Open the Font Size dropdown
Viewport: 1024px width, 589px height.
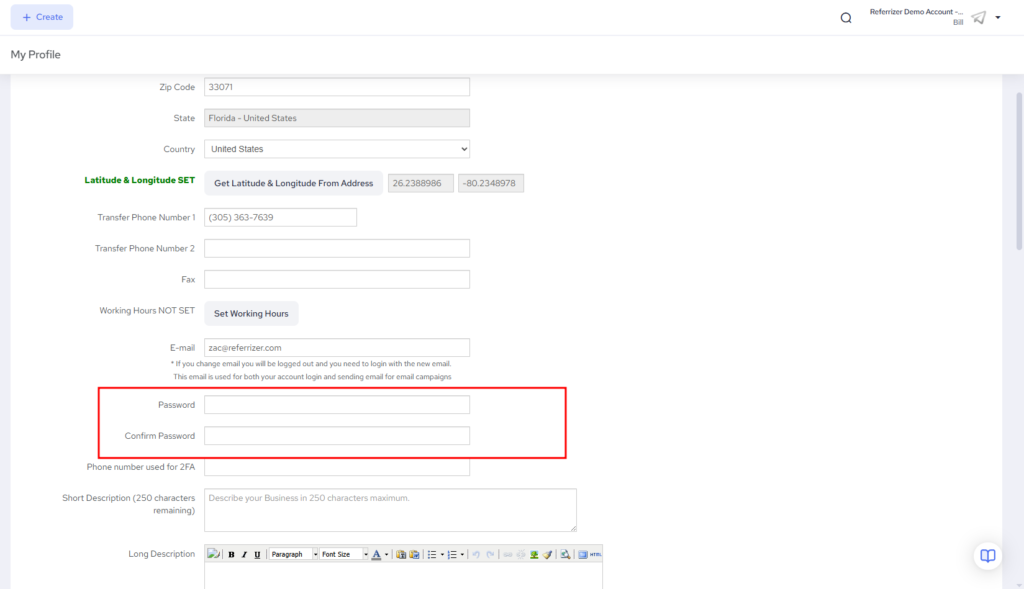point(343,554)
